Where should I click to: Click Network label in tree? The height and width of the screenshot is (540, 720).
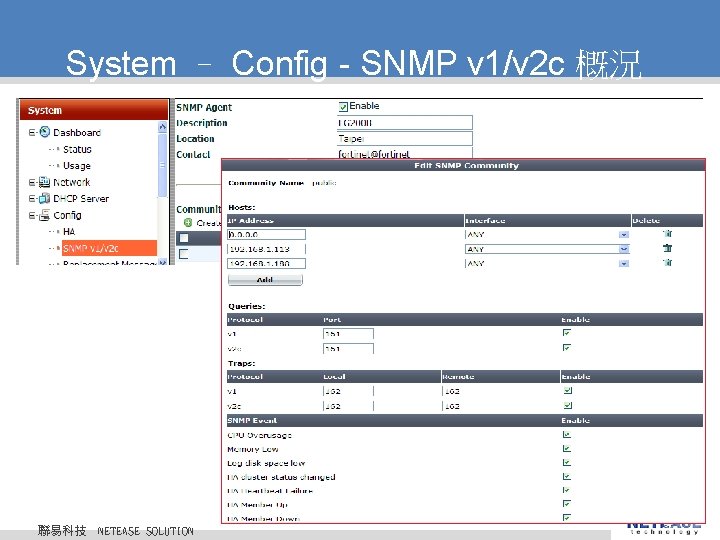point(72,182)
